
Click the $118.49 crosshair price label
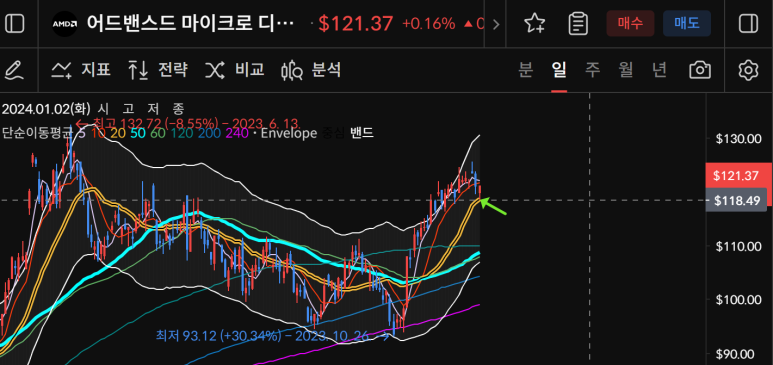pyautogui.click(x=737, y=200)
